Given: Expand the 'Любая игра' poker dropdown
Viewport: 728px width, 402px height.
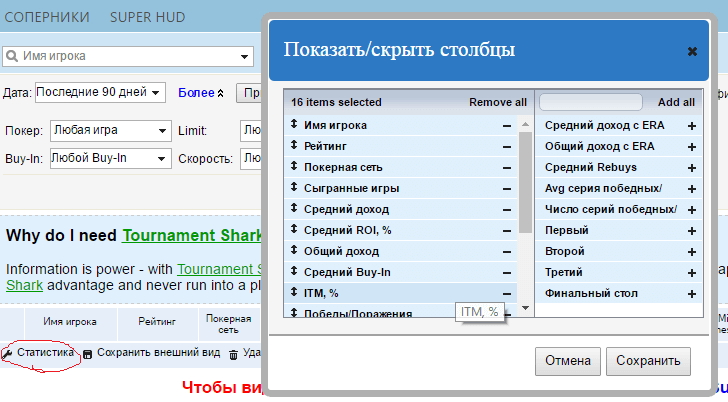Looking at the screenshot, I should (x=111, y=131).
